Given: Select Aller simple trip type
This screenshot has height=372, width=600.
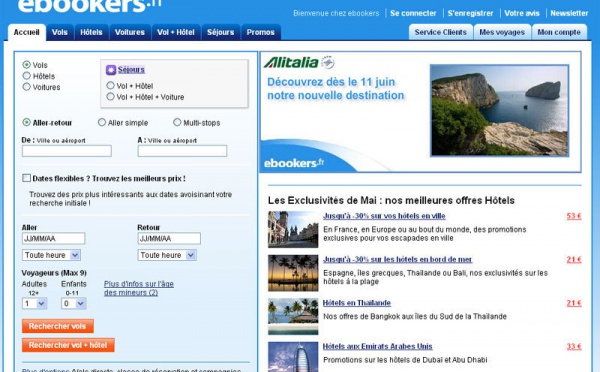Looking at the screenshot, I should click(102, 122).
